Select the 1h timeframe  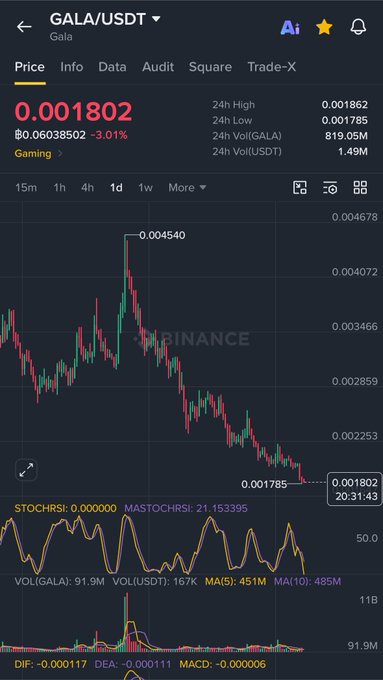click(x=59, y=188)
